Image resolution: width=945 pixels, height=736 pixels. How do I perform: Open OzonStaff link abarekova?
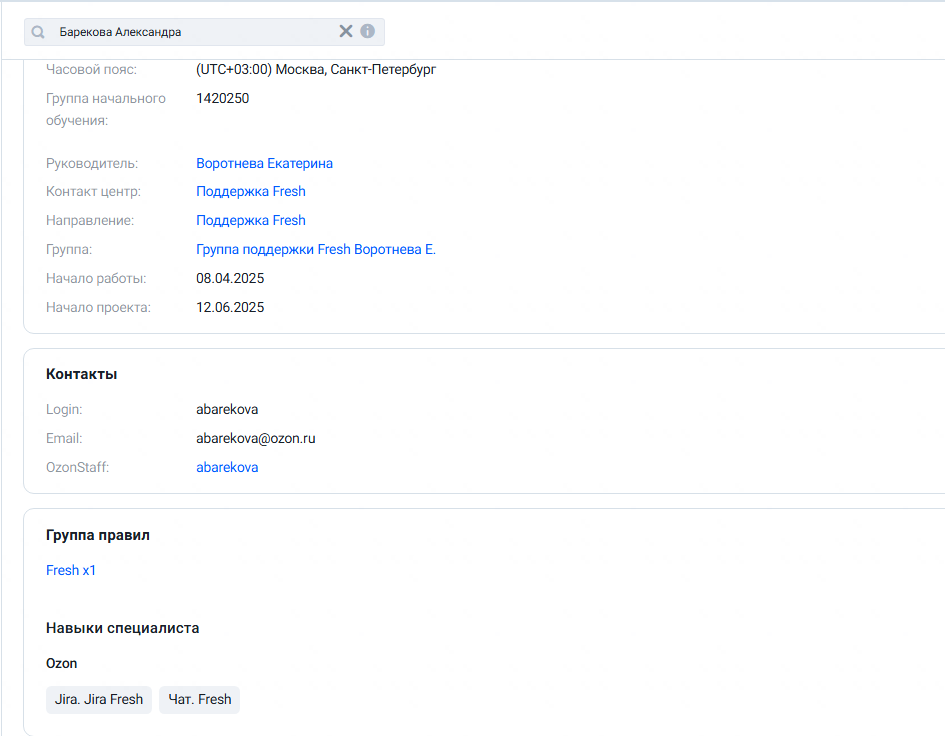pos(227,467)
